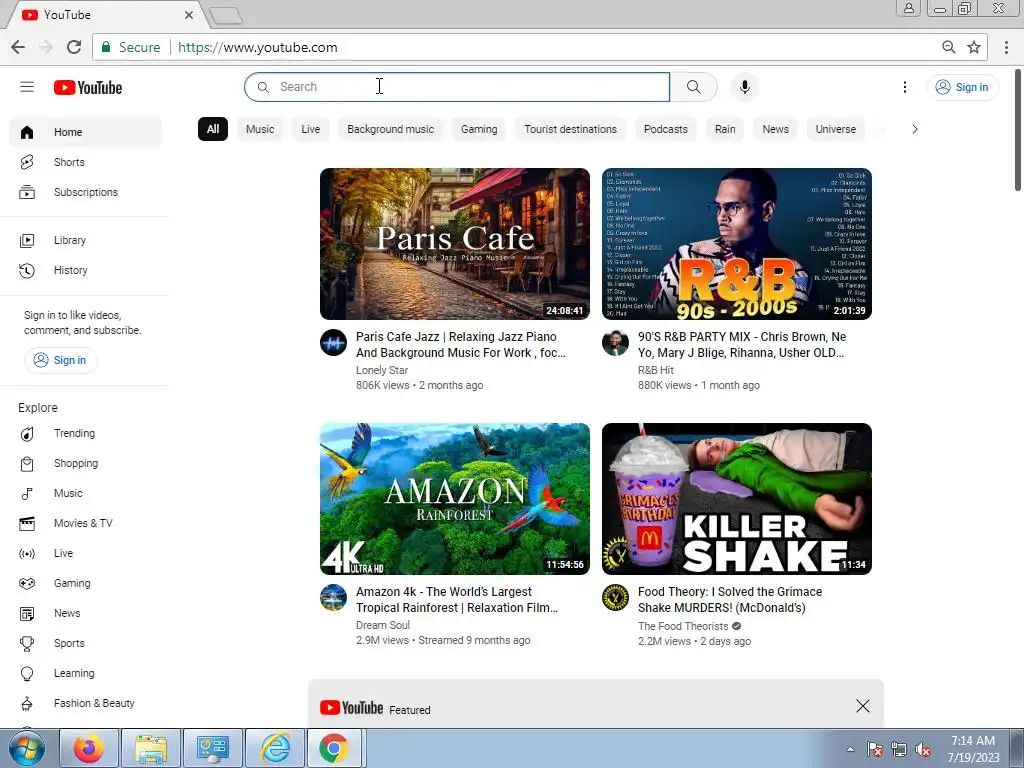Click The Food Theorists channel avatar
The image size is (1024, 768).
[615, 598]
